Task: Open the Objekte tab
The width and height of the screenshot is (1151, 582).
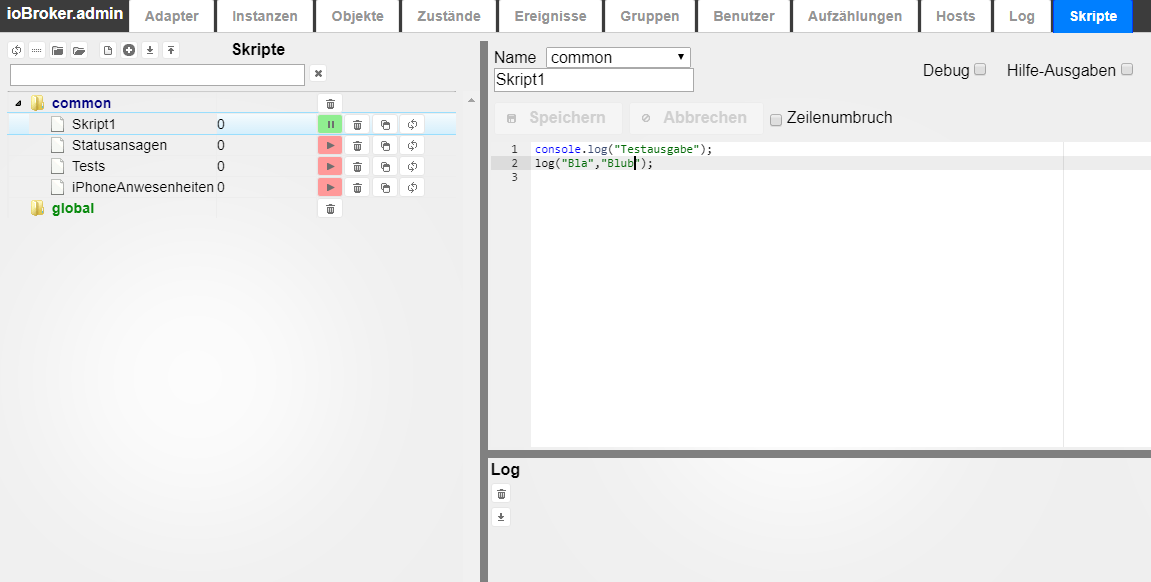Action: [357, 16]
